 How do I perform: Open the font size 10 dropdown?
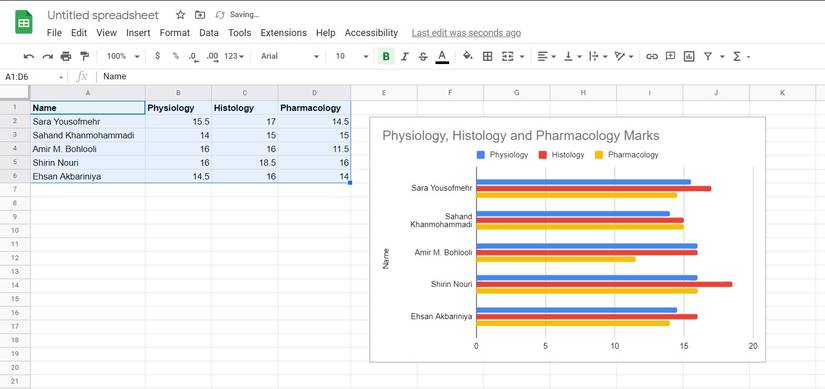pyautogui.click(x=351, y=56)
